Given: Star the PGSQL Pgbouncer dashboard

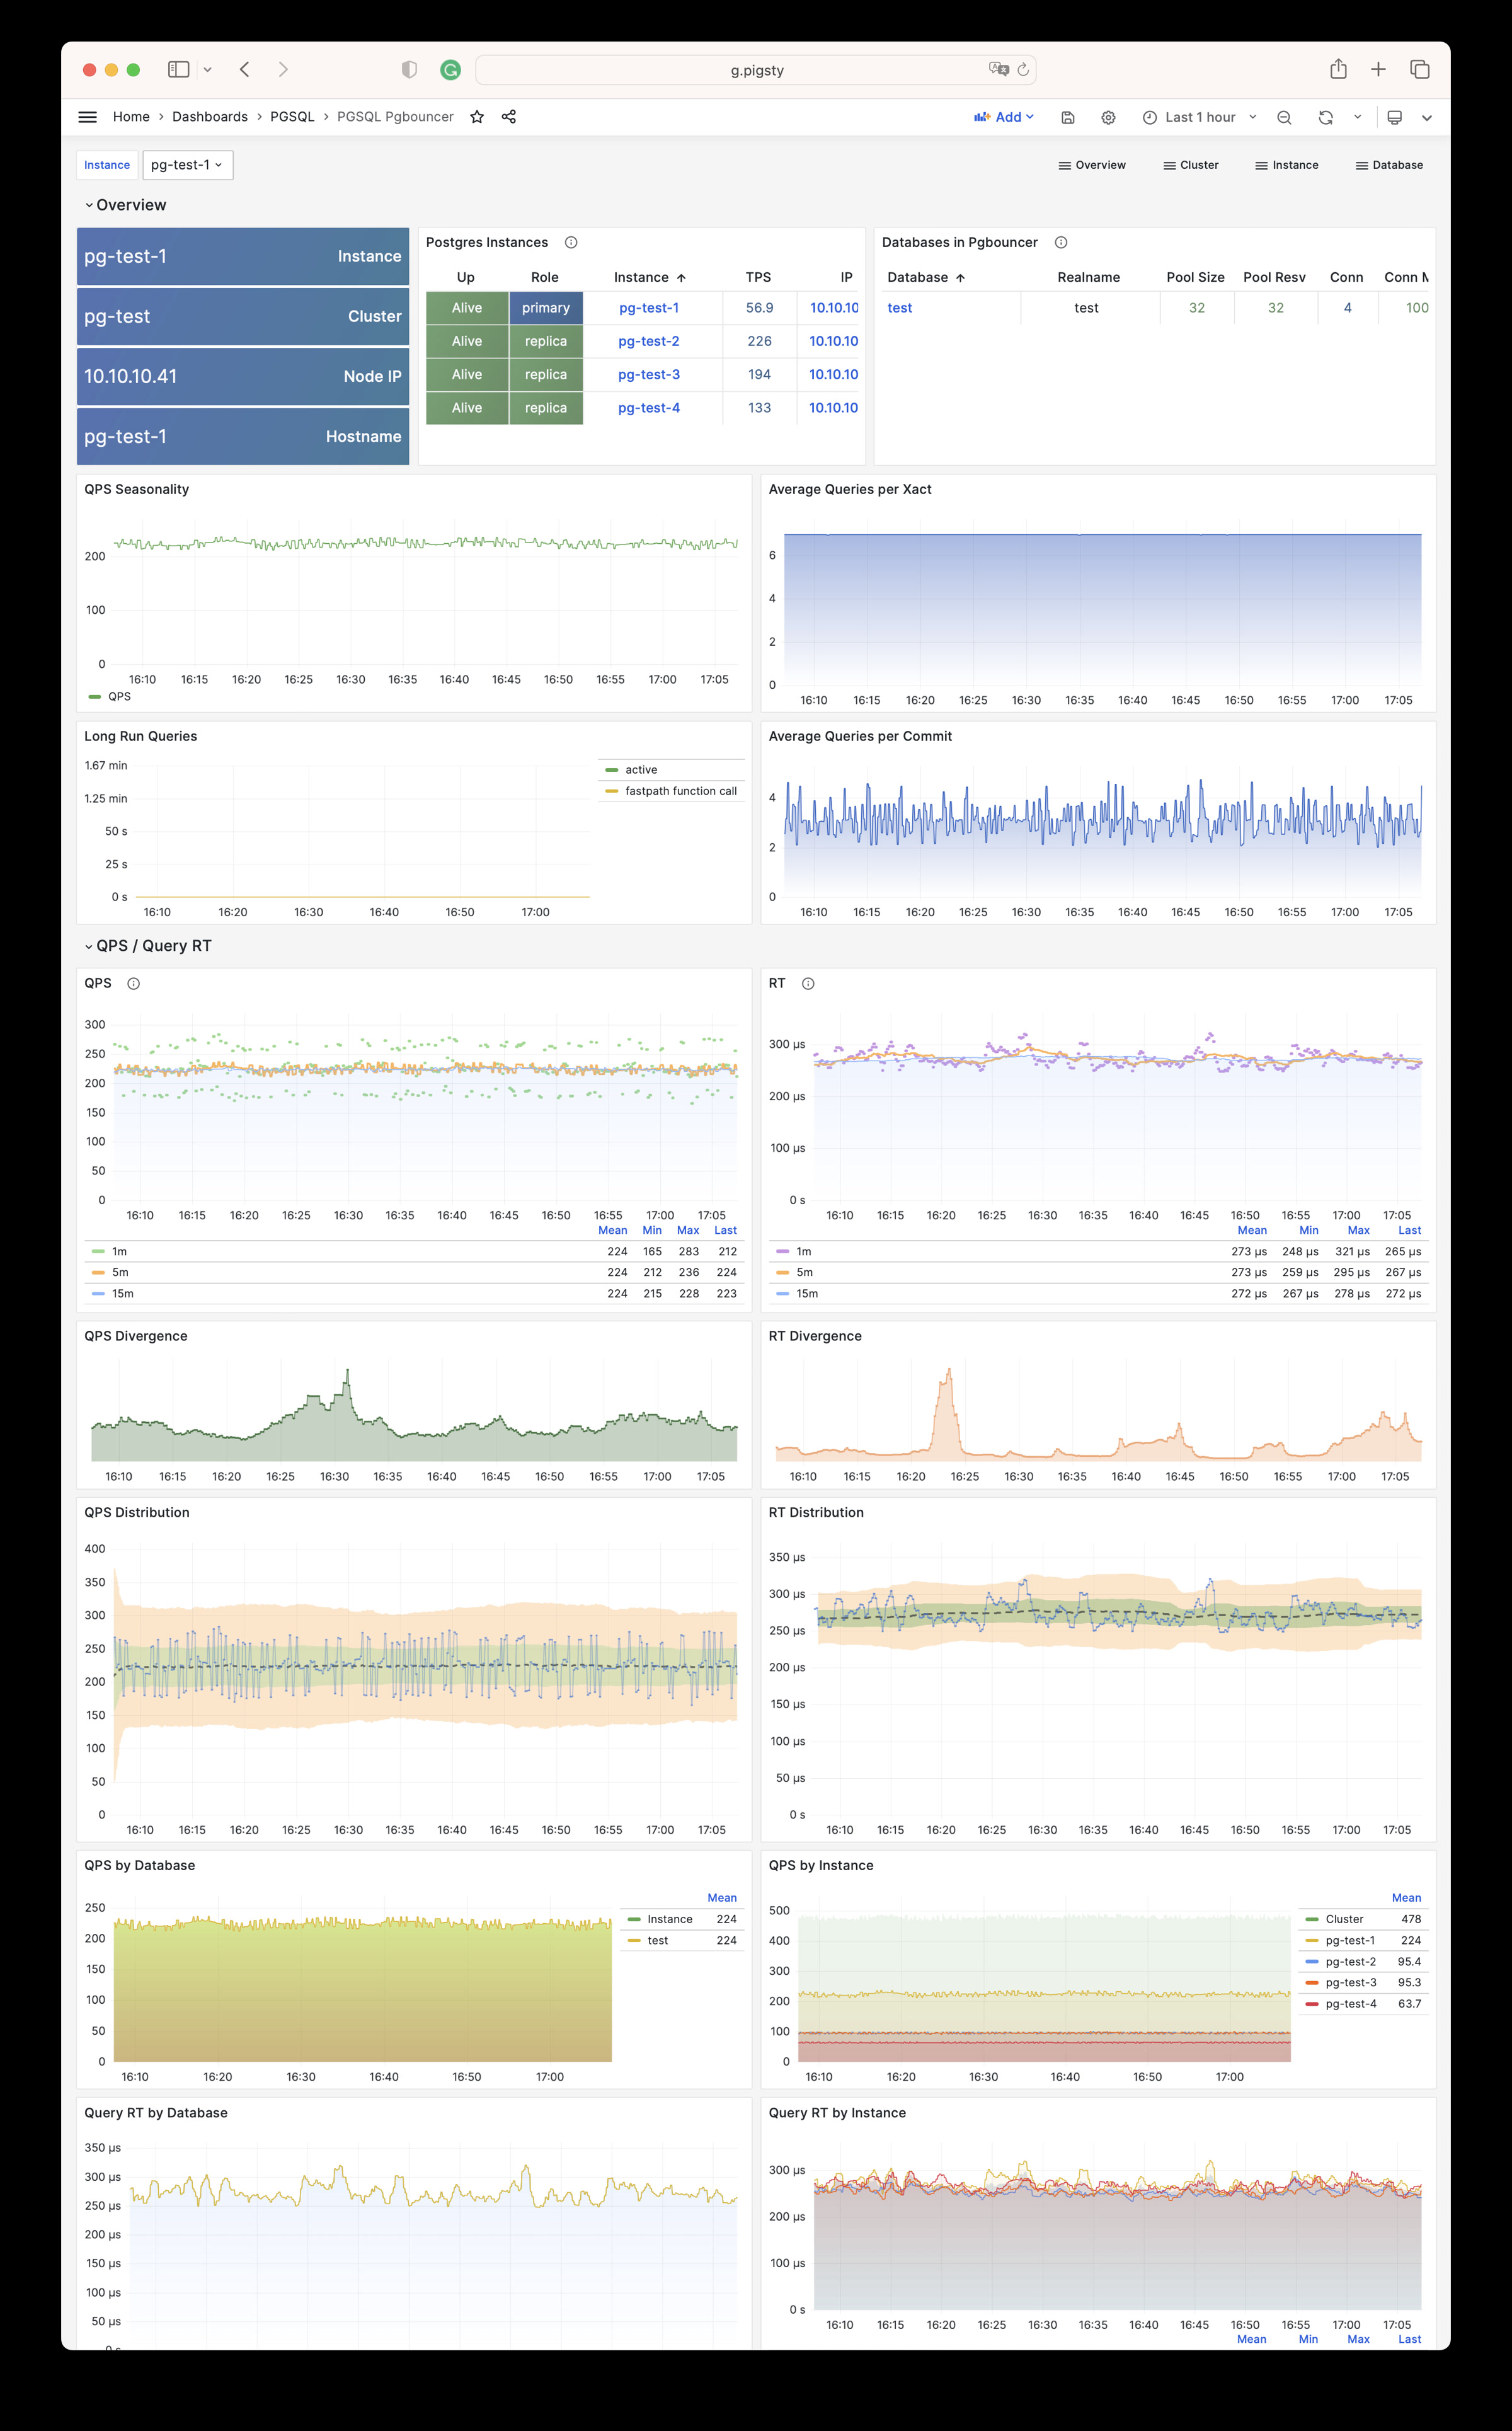Looking at the screenshot, I should pyautogui.click(x=477, y=117).
